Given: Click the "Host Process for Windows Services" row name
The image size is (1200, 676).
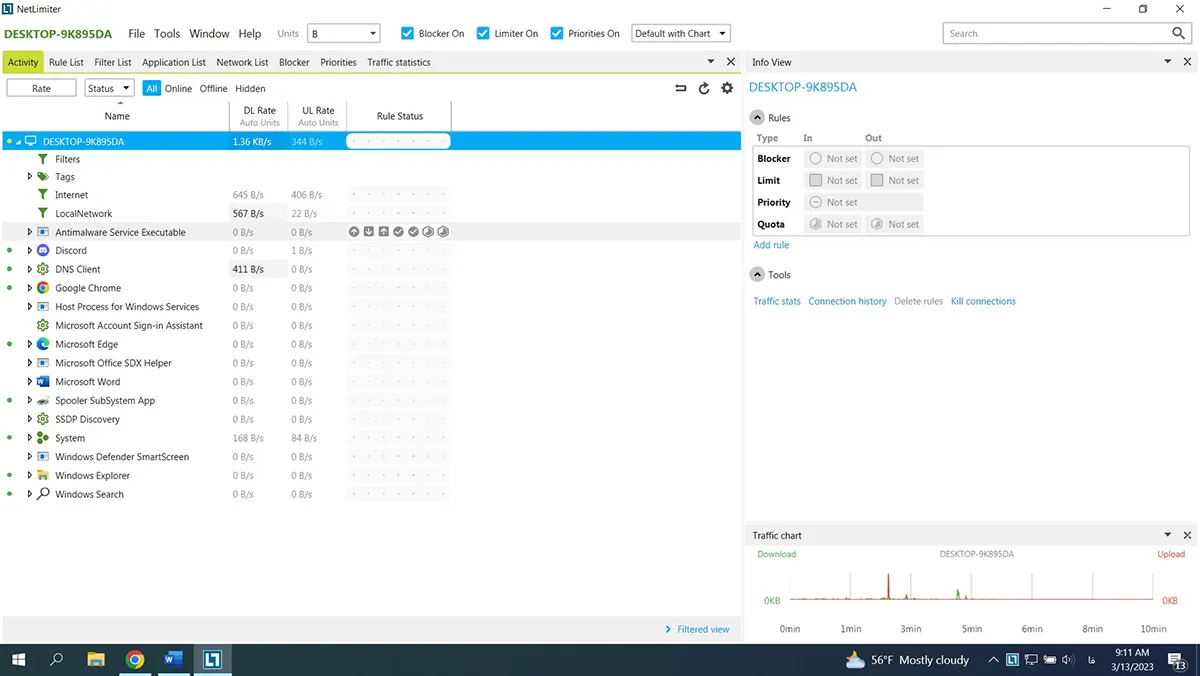Looking at the screenshot, I should click(x=127, y=307).
